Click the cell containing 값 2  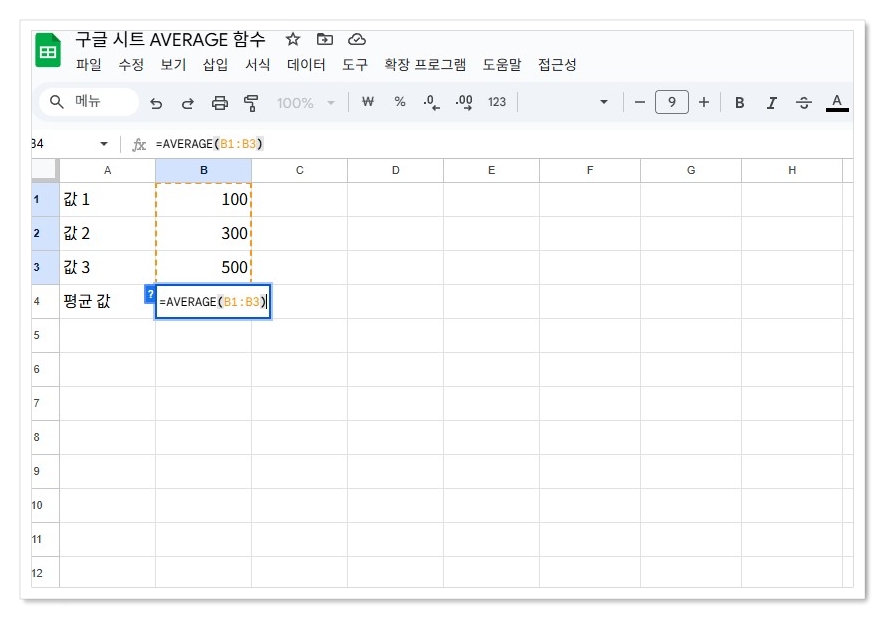point(107,233)
